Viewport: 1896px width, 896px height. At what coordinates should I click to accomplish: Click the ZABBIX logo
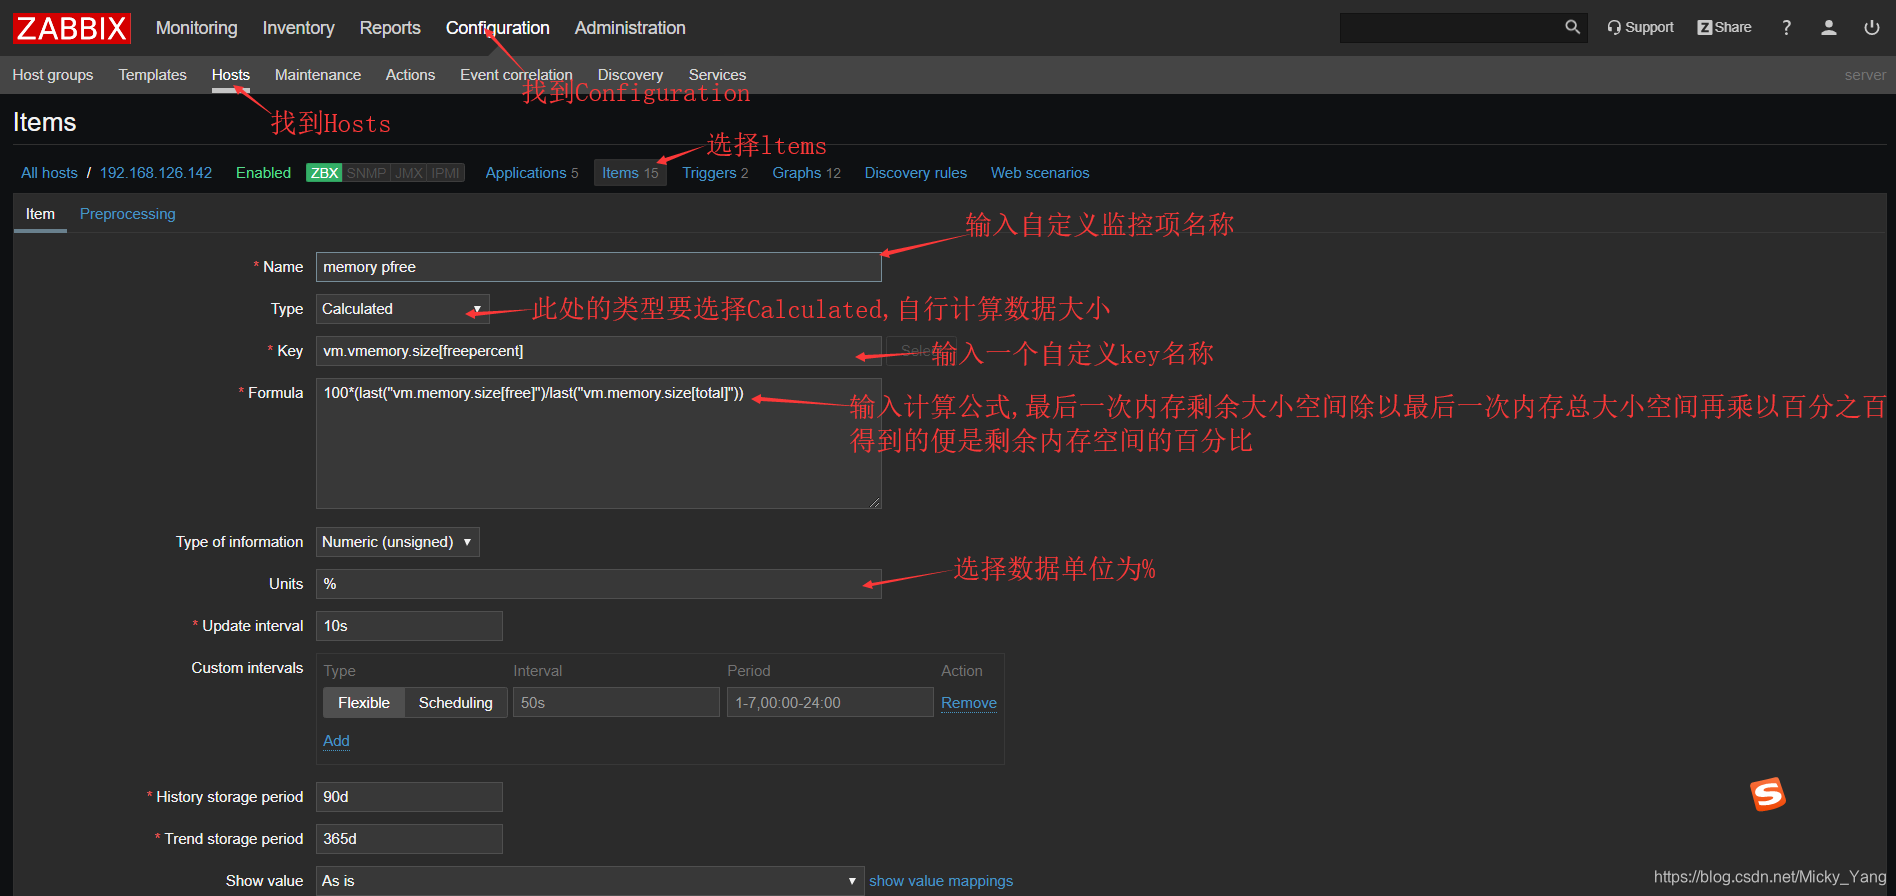click(x=72, y=28)
